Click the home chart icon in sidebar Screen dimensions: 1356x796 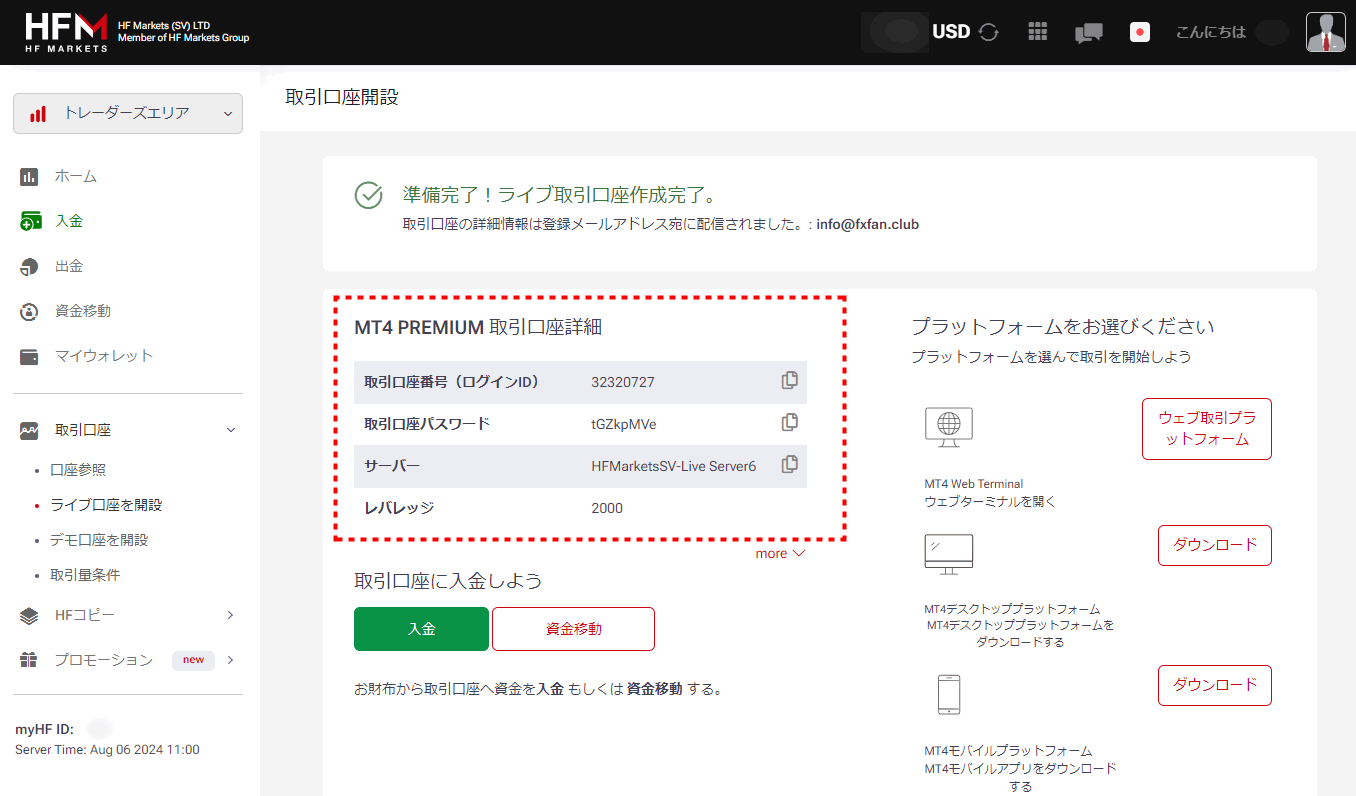coord(29,177)
